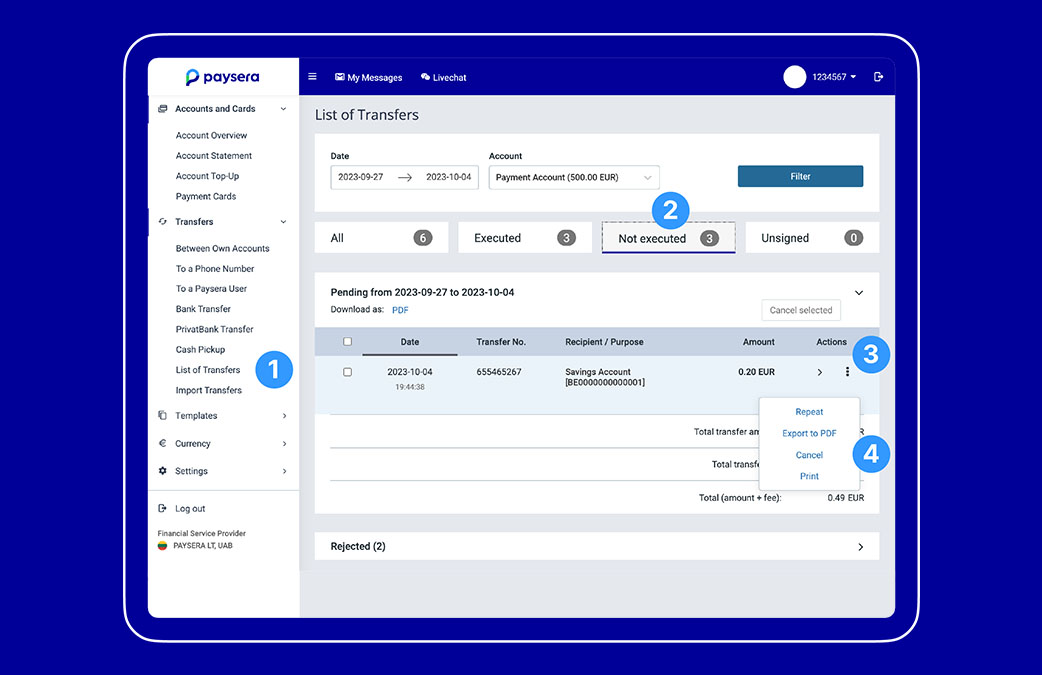Collapse the Pending transfers section

pos(859,293)
